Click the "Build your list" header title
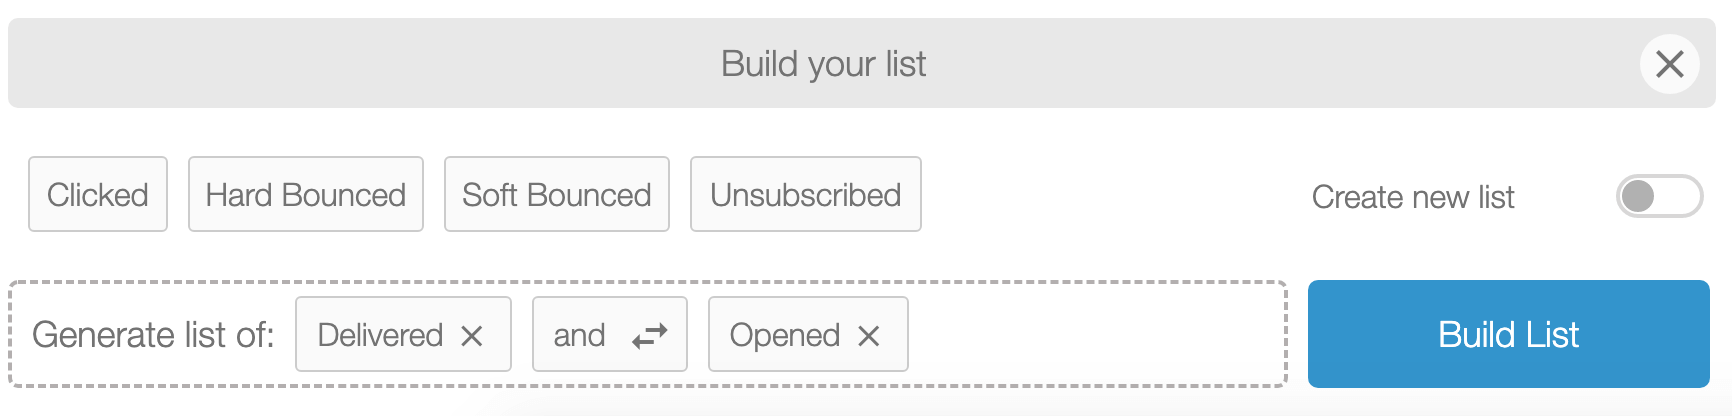This screenshot has width=1732, height=416. [x=824, y=64]
